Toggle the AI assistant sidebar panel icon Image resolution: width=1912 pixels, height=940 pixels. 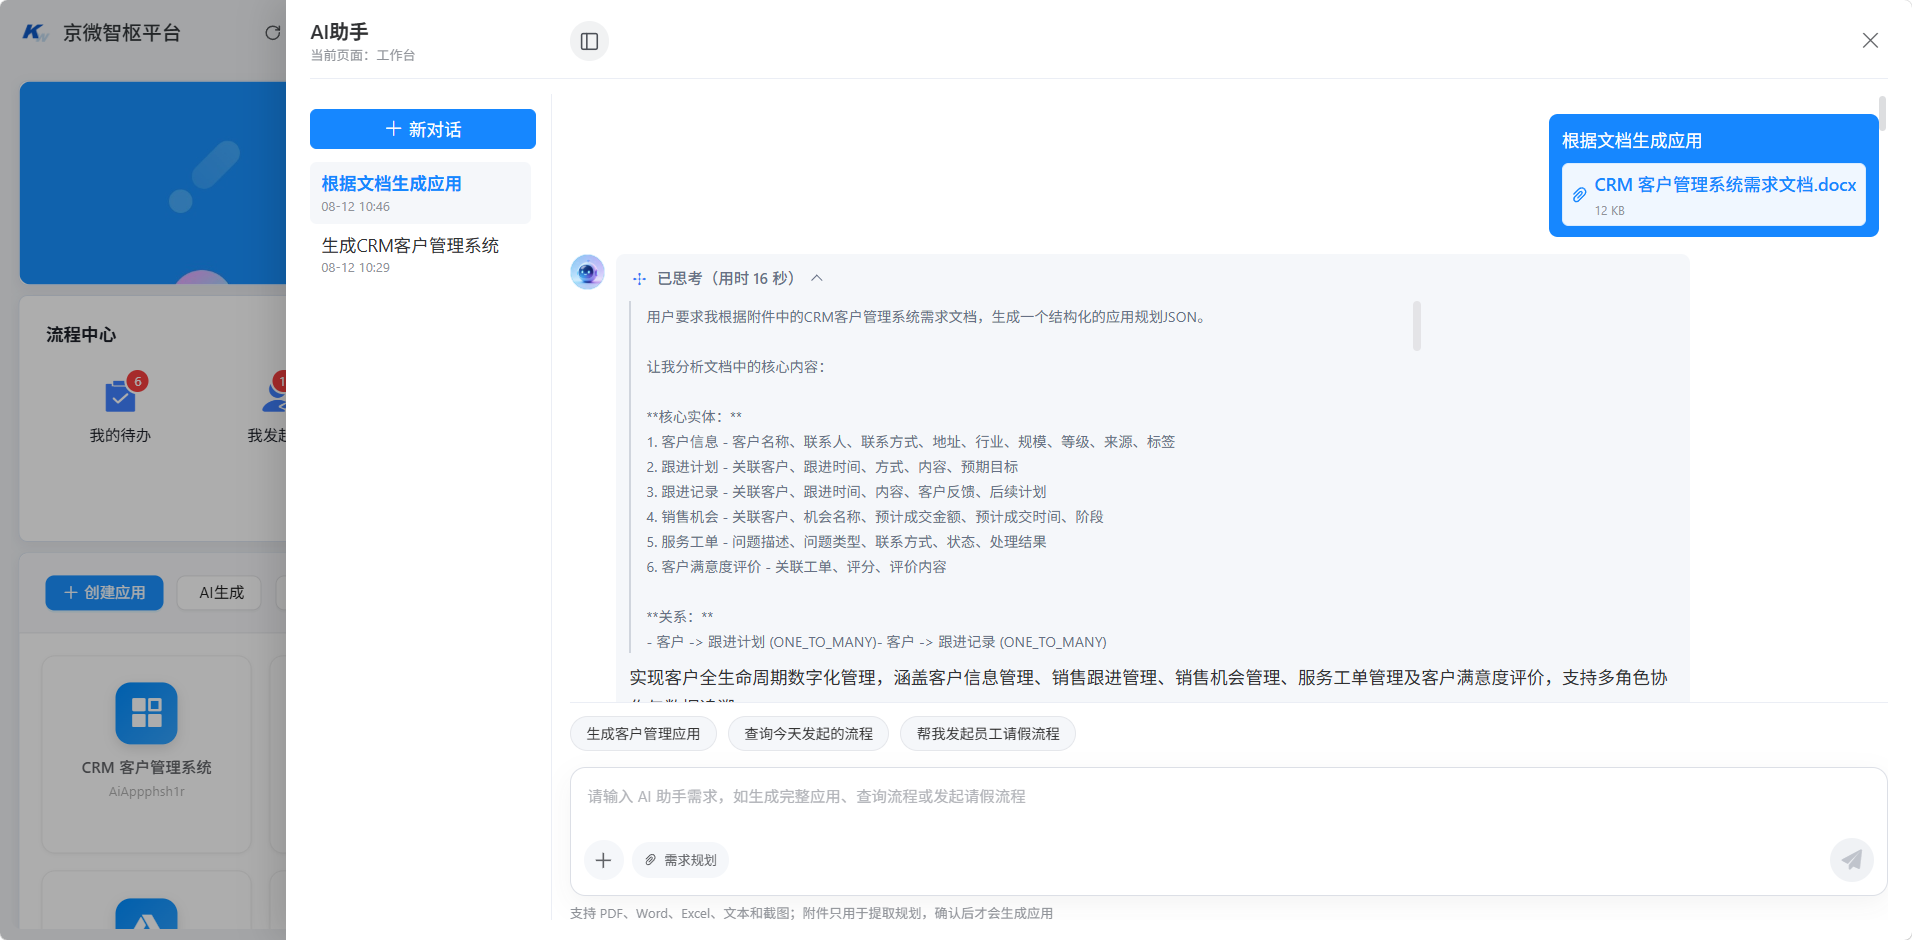589,41
